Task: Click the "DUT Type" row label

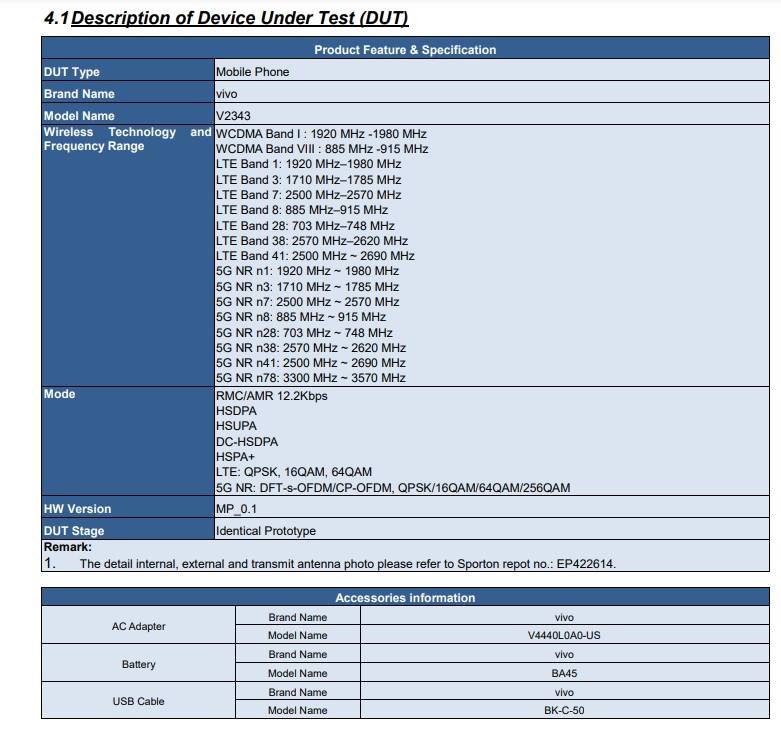Action: pos(72,72)
